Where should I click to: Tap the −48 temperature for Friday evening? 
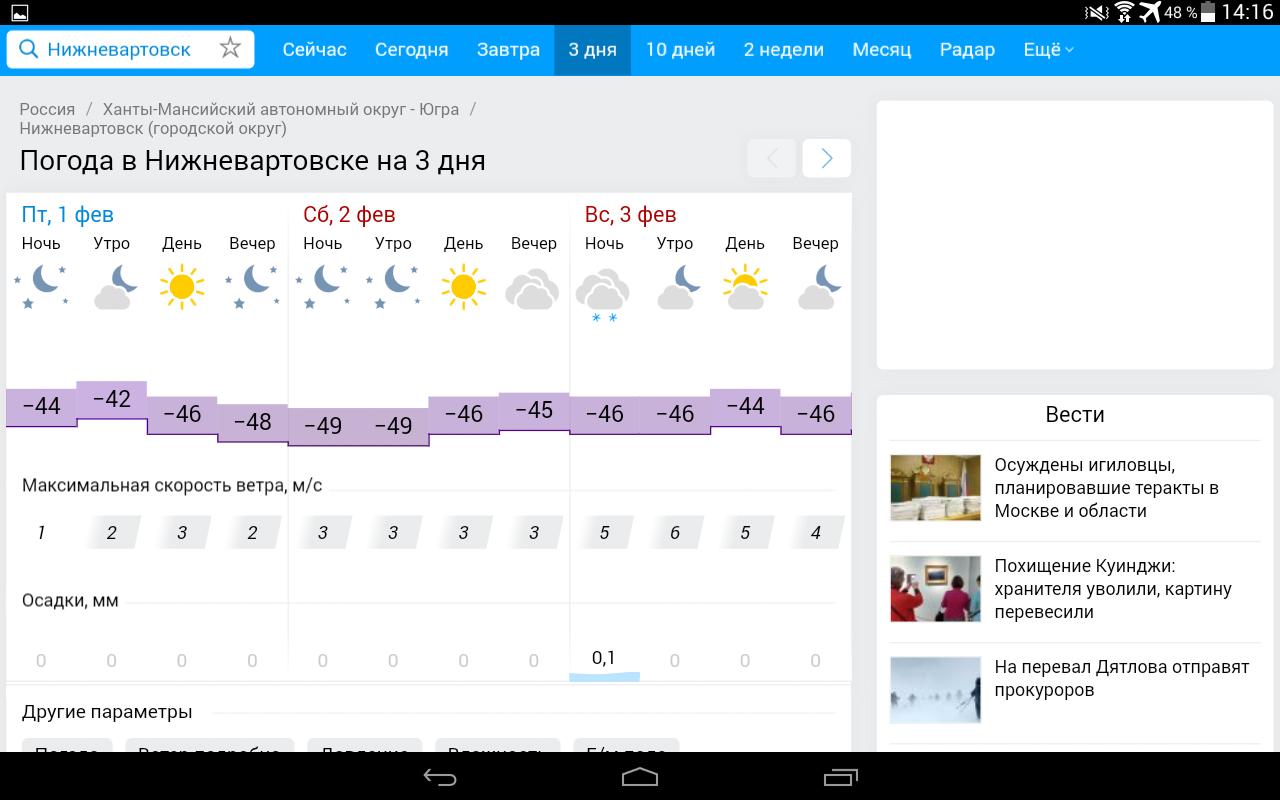click(252, 422)
